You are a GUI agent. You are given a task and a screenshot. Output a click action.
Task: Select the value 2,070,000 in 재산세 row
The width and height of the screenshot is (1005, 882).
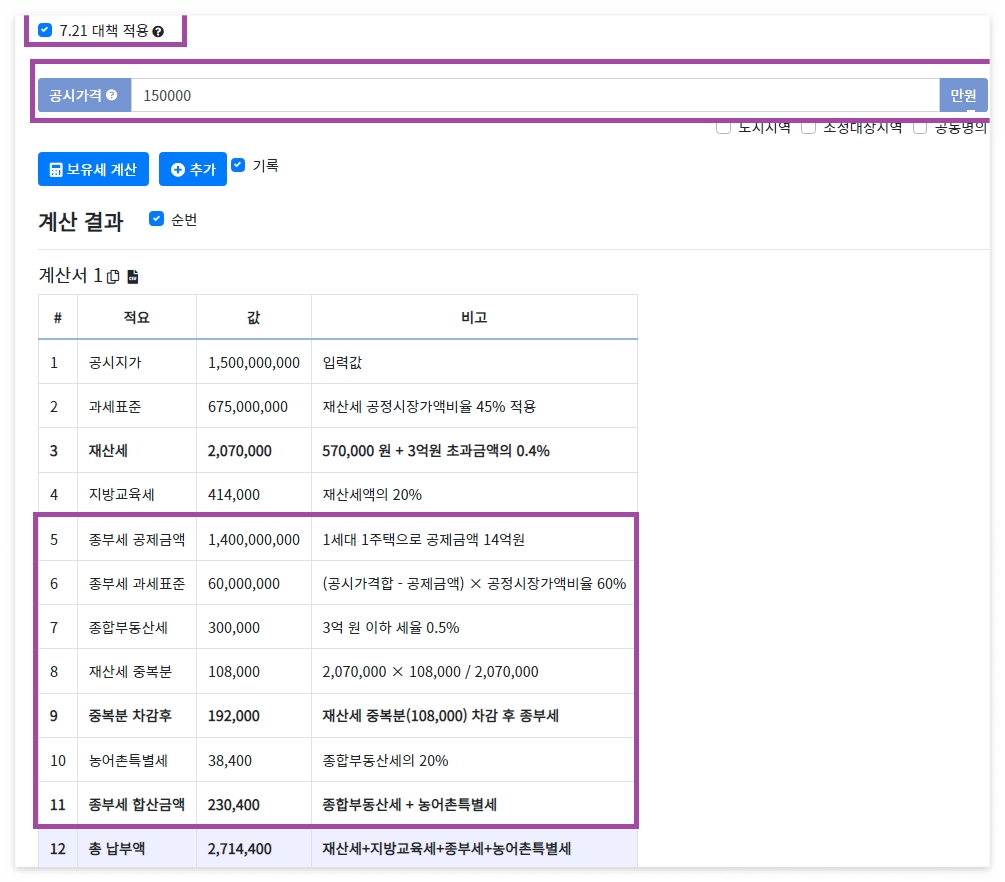point(240,451)
